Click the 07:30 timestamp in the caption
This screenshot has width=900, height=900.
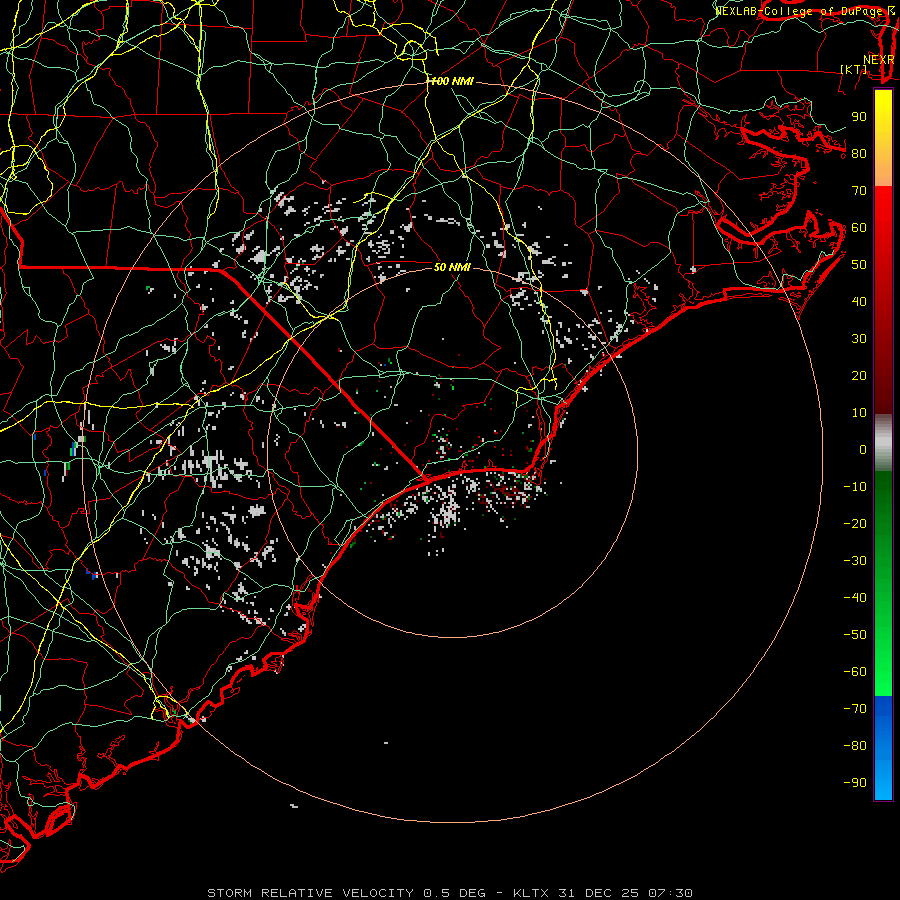670,893
